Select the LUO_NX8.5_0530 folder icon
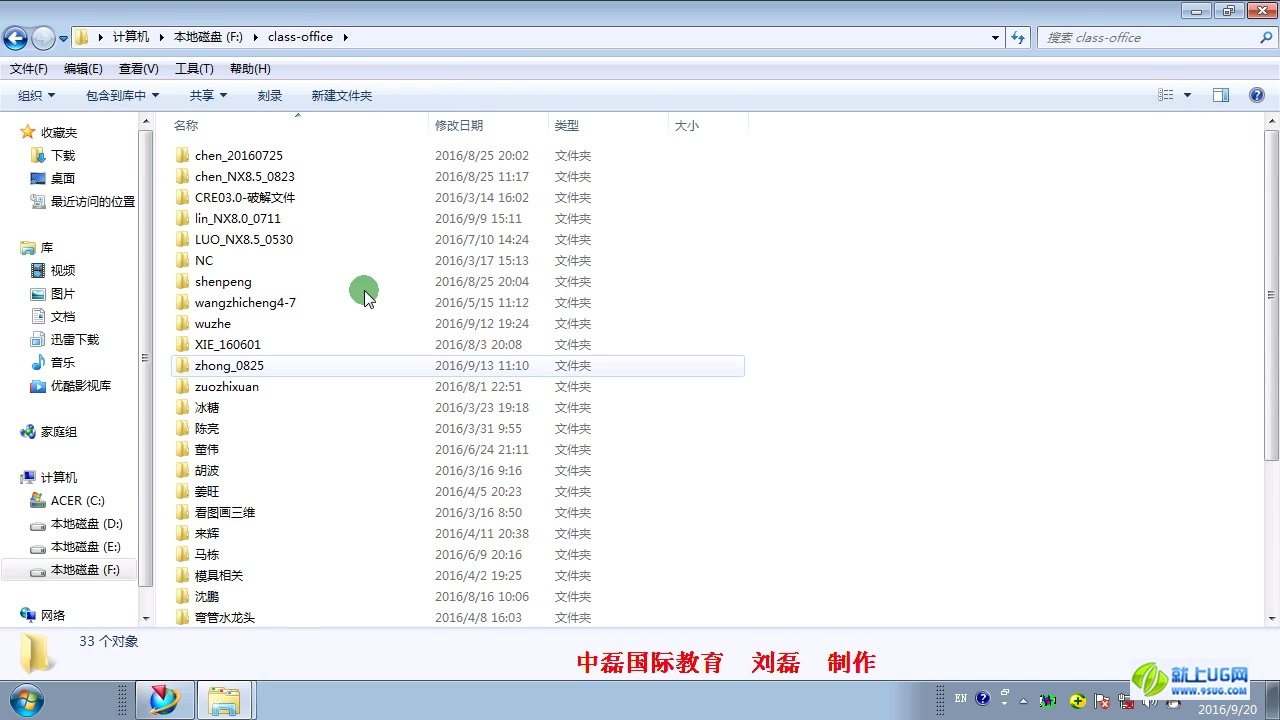The height and width of the screenshot is (720, 1280). pyautogui.click(x=182, y=240)
